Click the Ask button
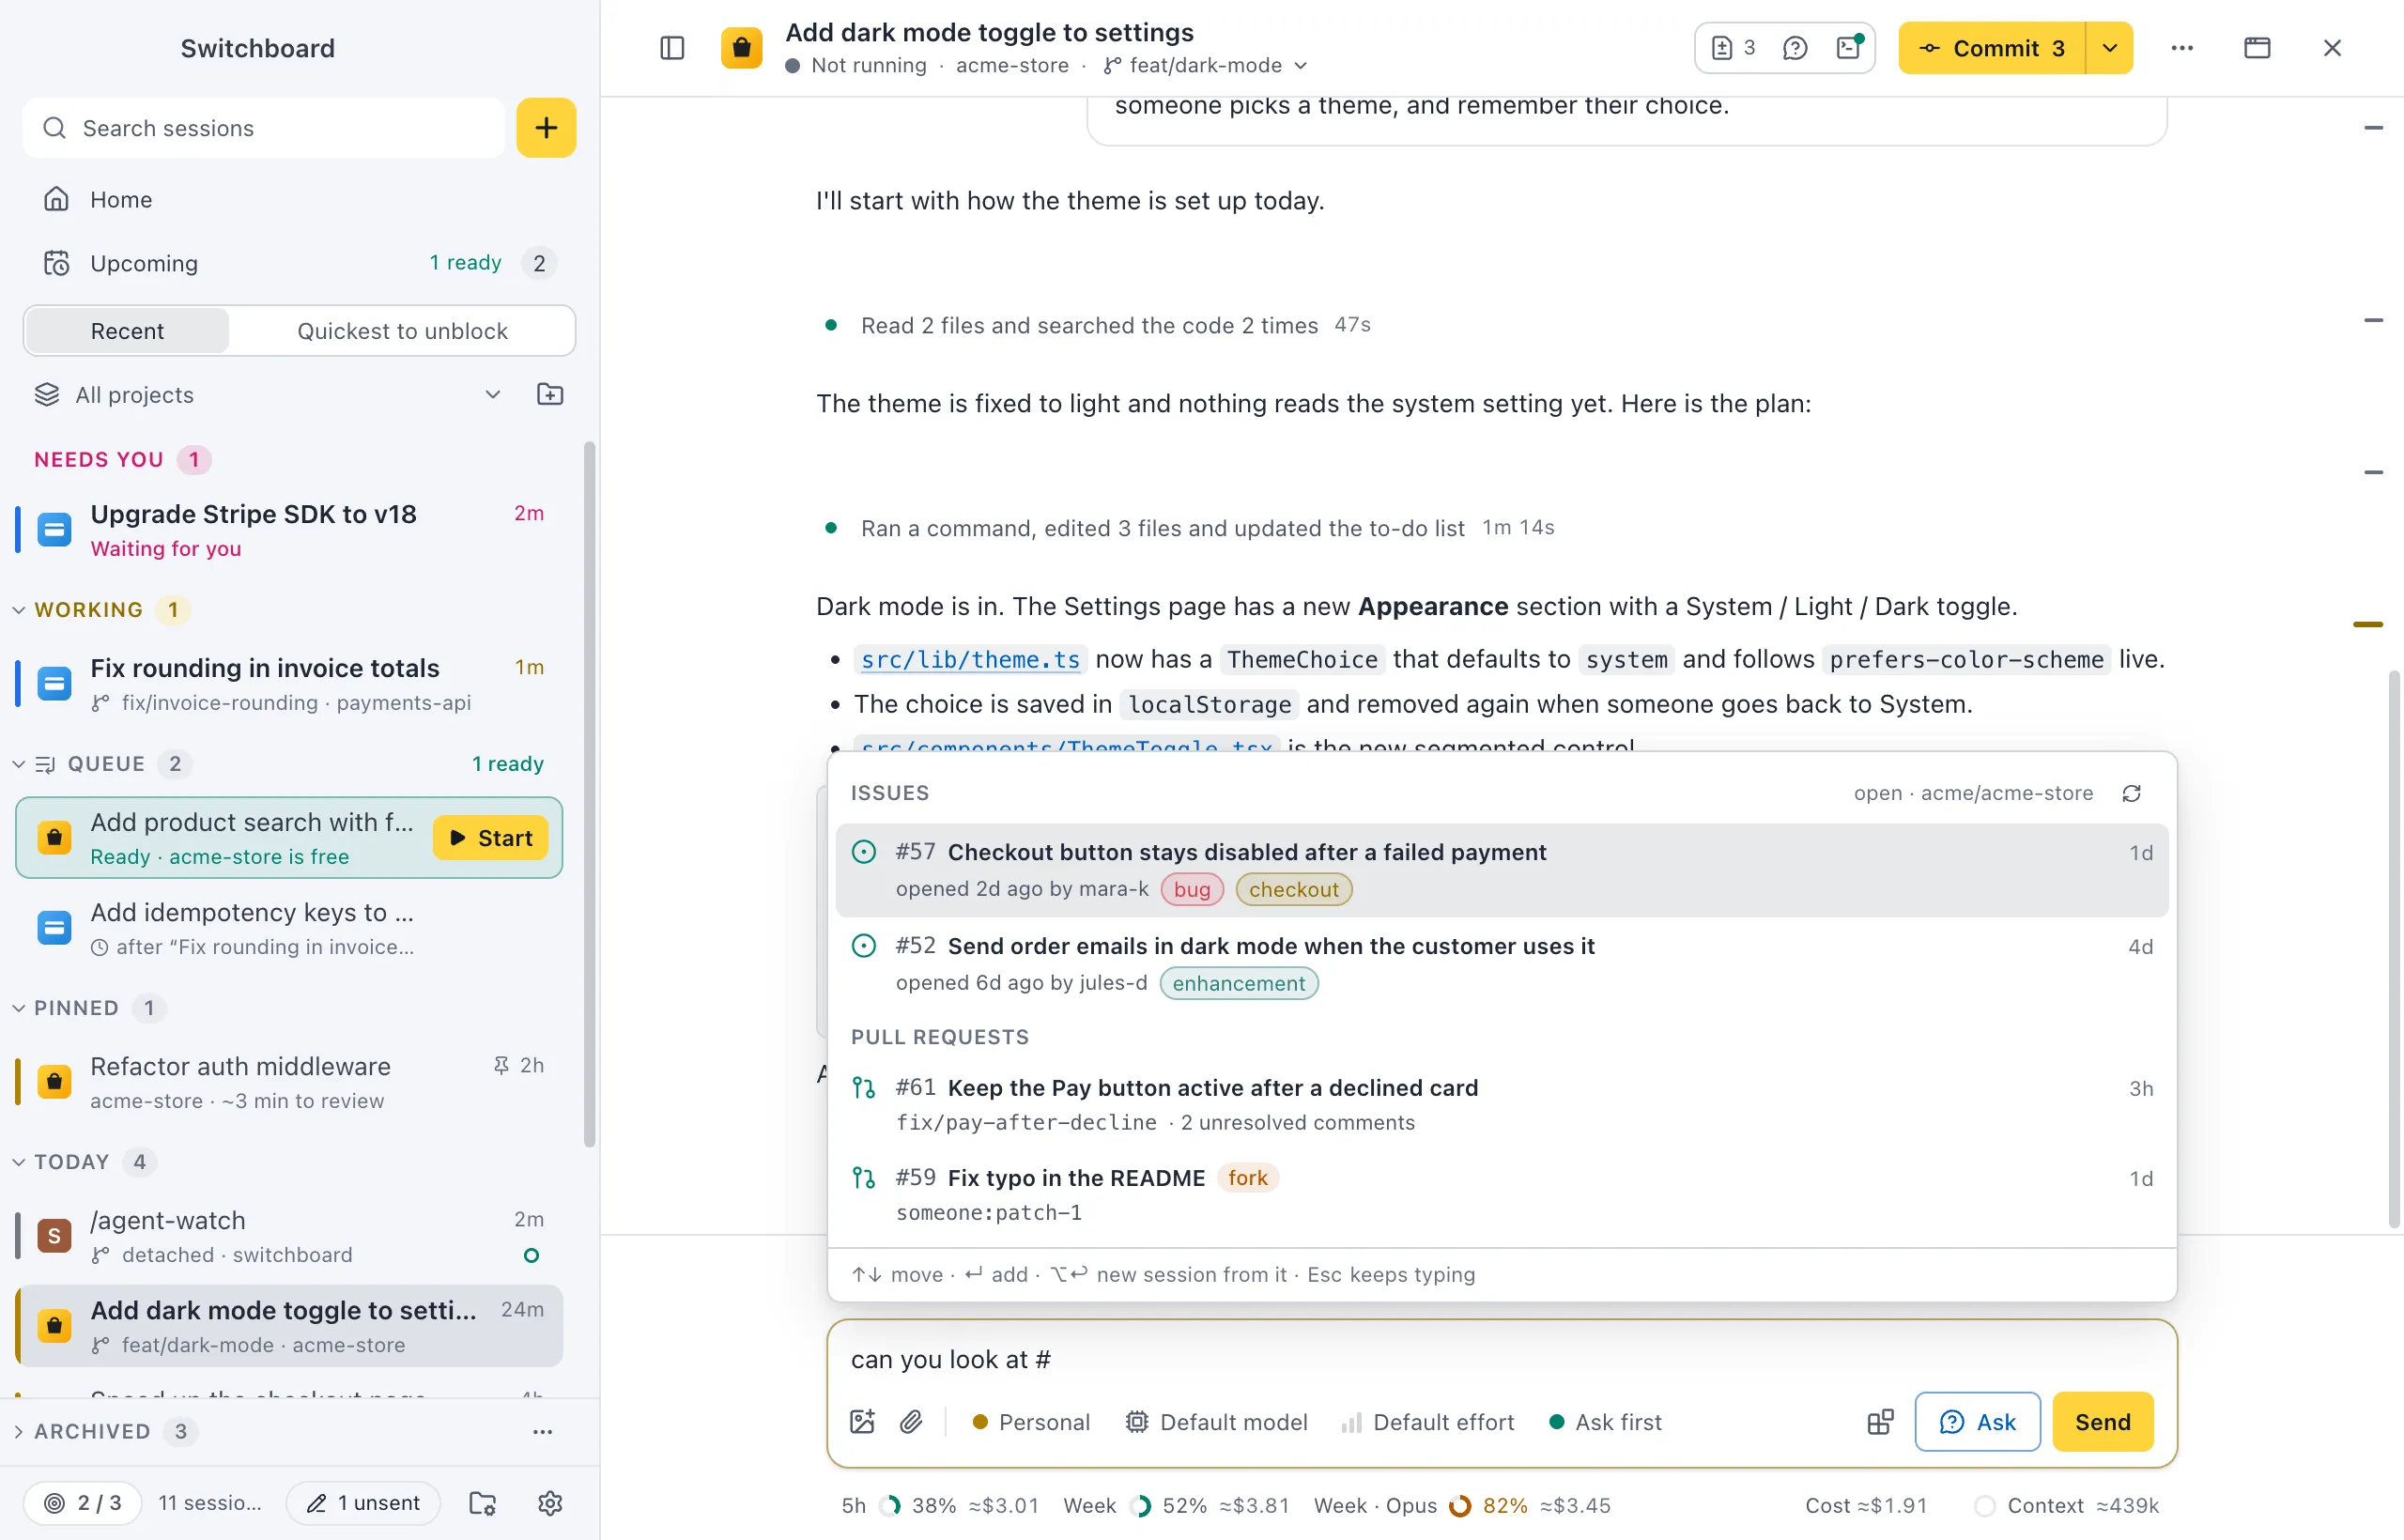2404x1540 pixels. (1977, 1422)
